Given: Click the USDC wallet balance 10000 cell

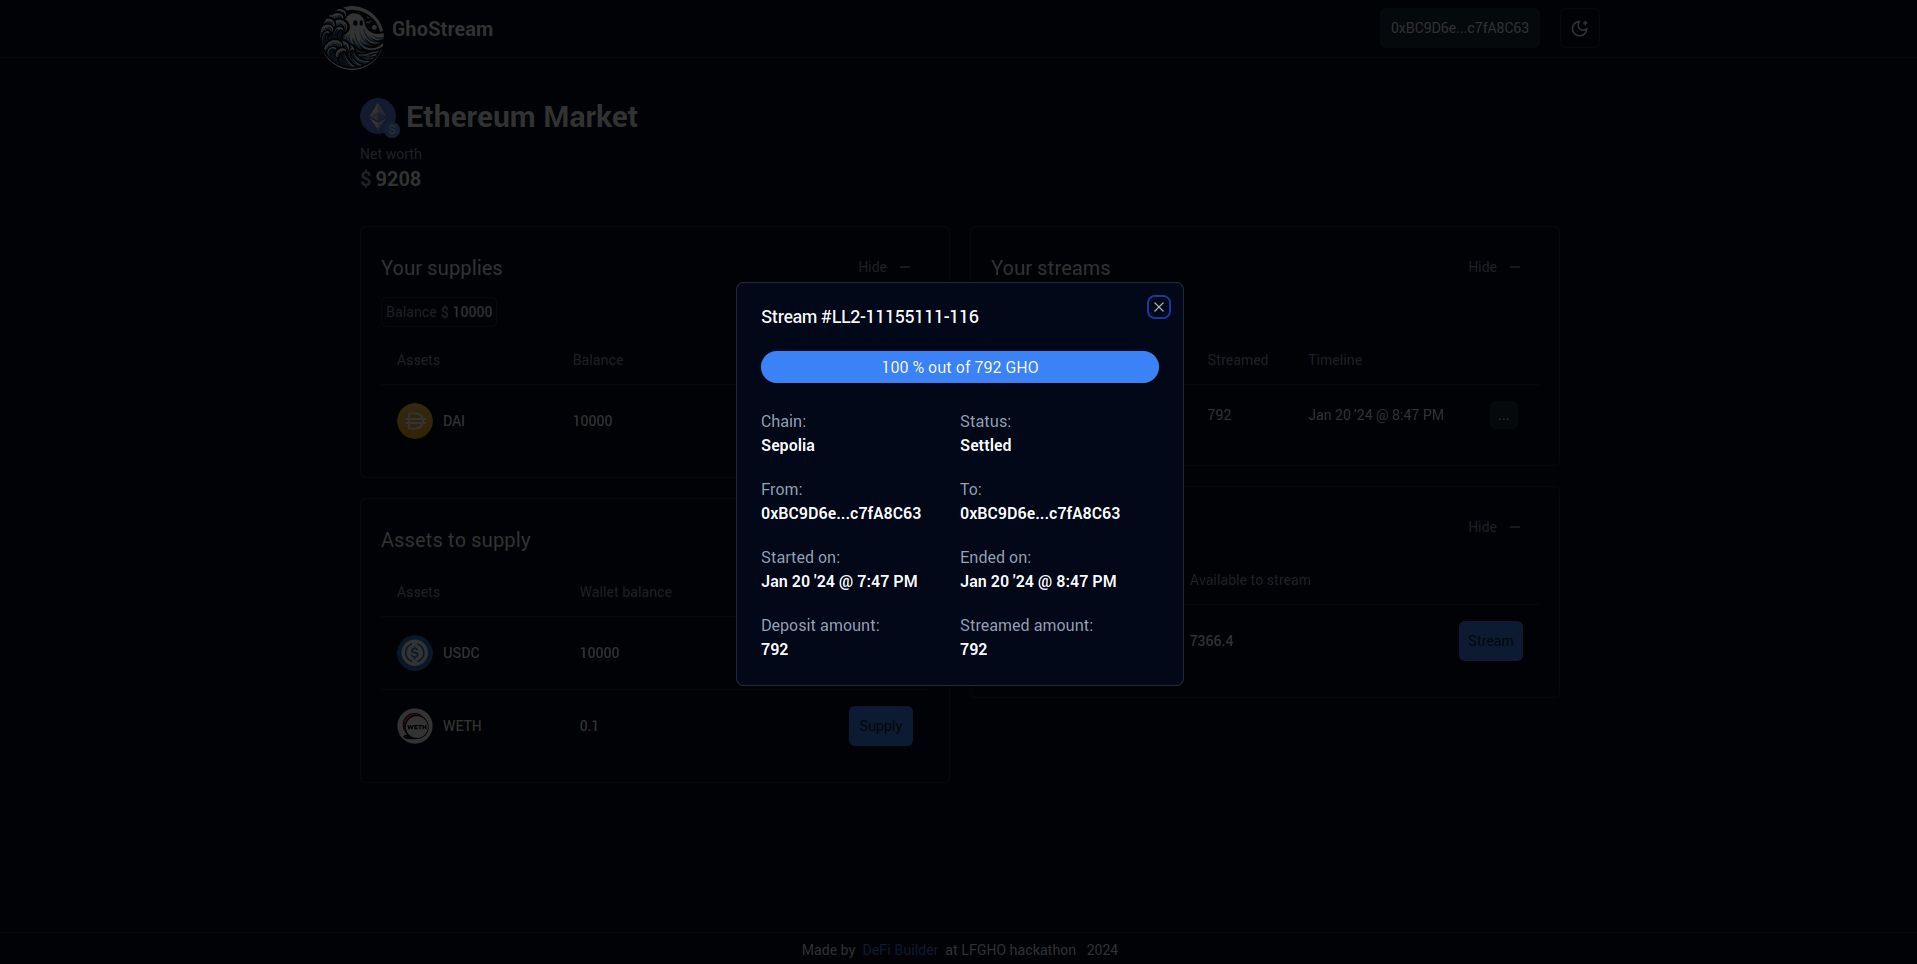Looking at the screenshot, I should point(599,653).
